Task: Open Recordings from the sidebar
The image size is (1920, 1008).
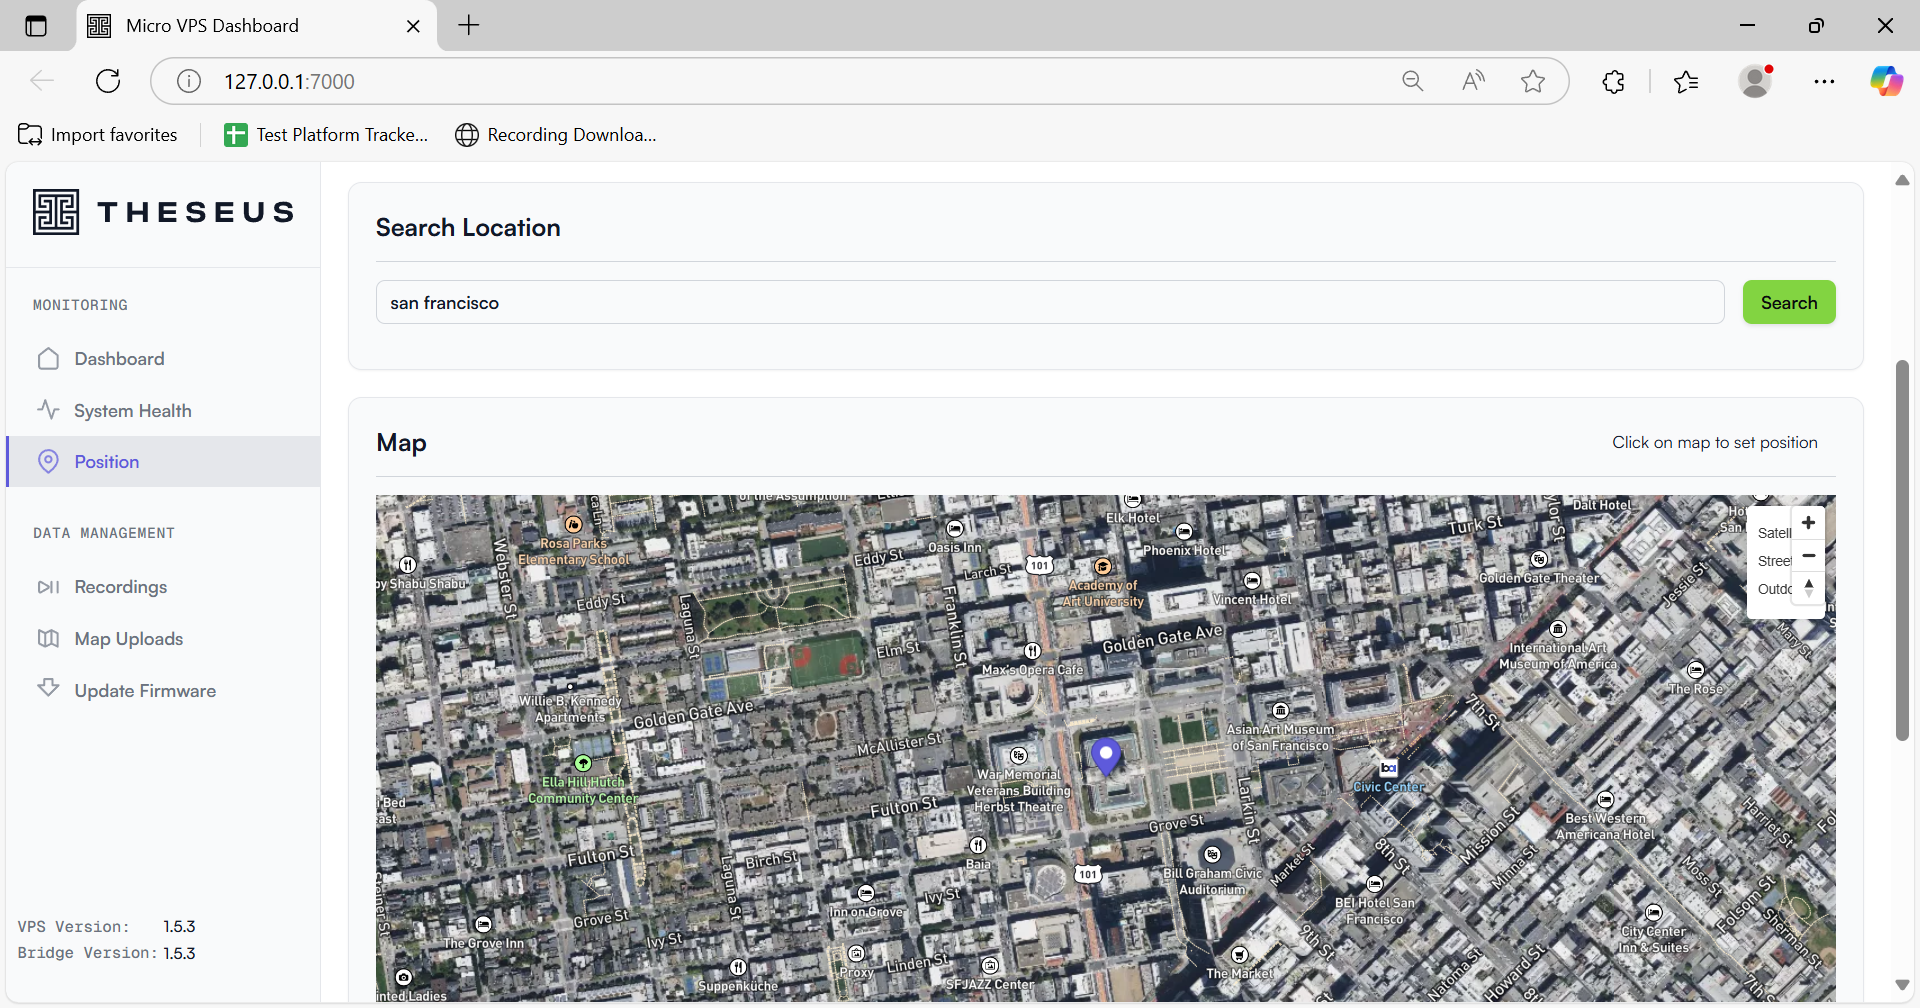Action: click(120, 587)
